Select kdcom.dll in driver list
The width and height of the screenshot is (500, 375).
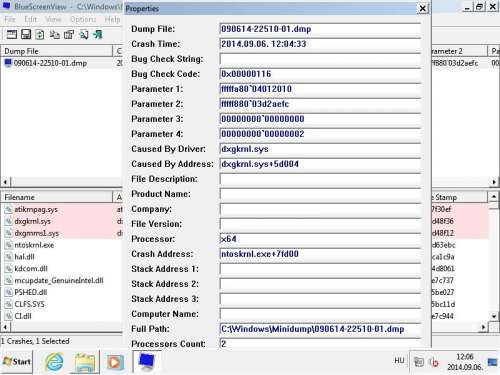point(31,269)
